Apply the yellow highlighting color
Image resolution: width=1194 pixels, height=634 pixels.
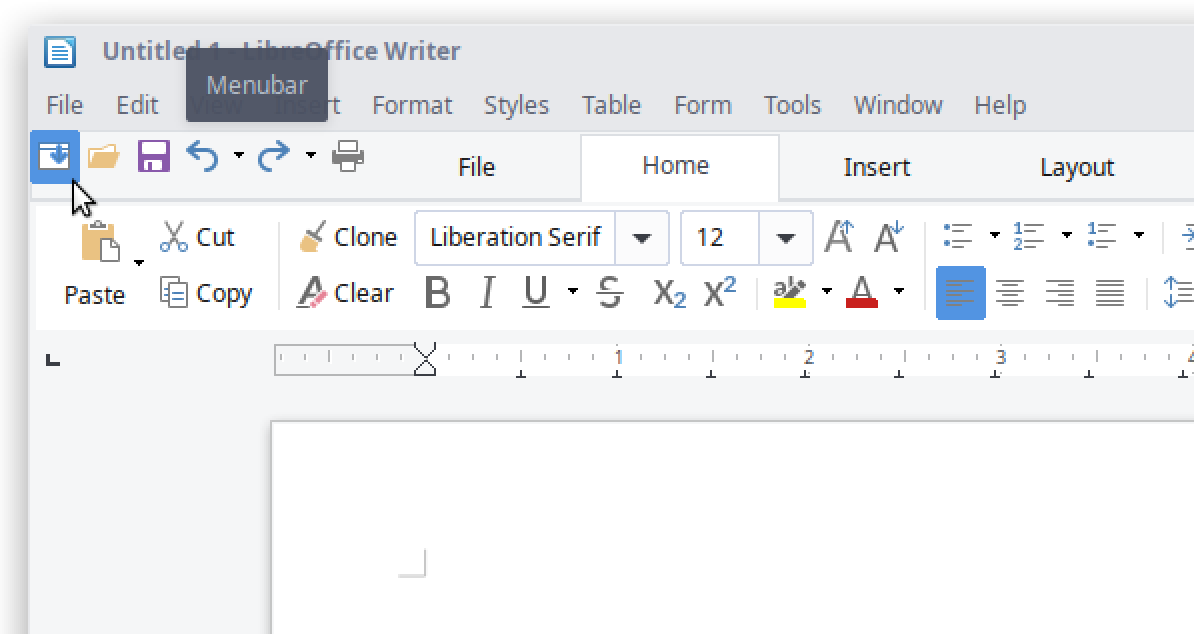[790, 293]
